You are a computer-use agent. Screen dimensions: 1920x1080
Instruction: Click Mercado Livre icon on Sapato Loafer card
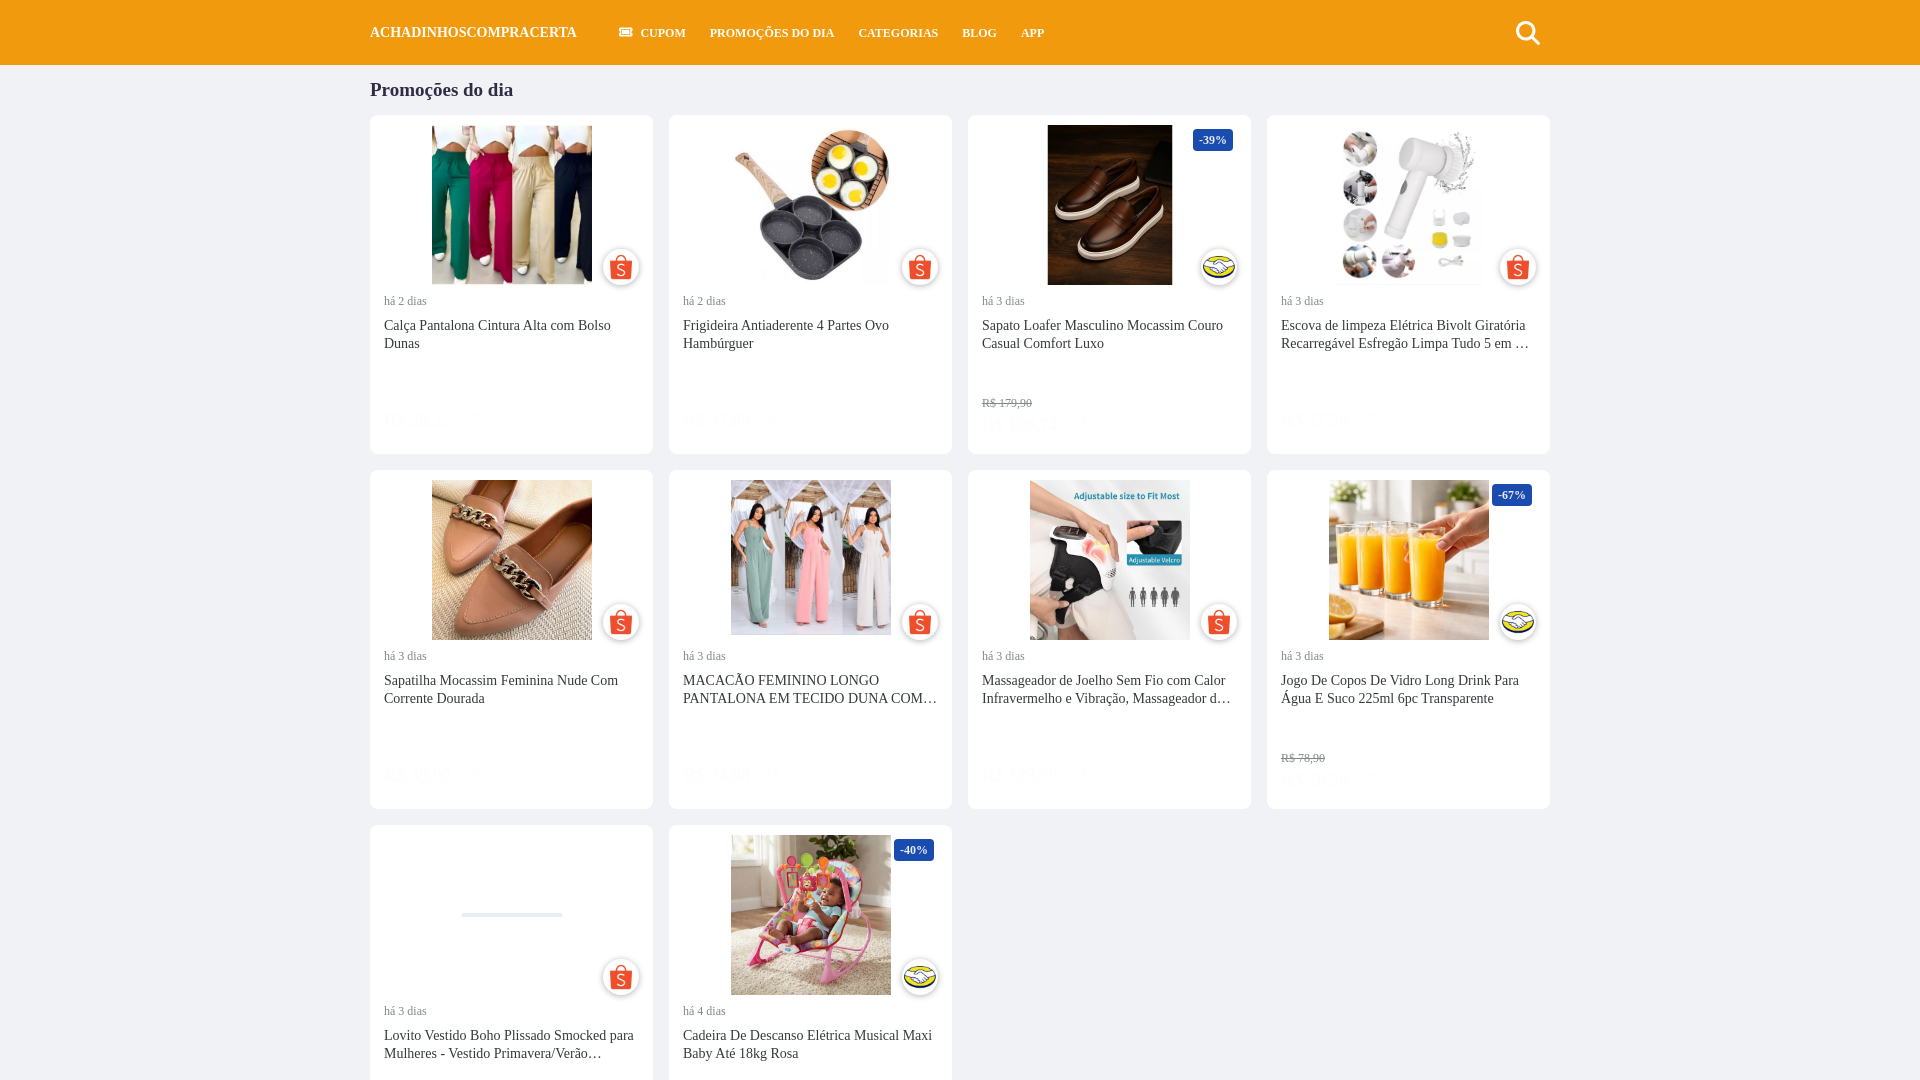(x=1218, y=267)
